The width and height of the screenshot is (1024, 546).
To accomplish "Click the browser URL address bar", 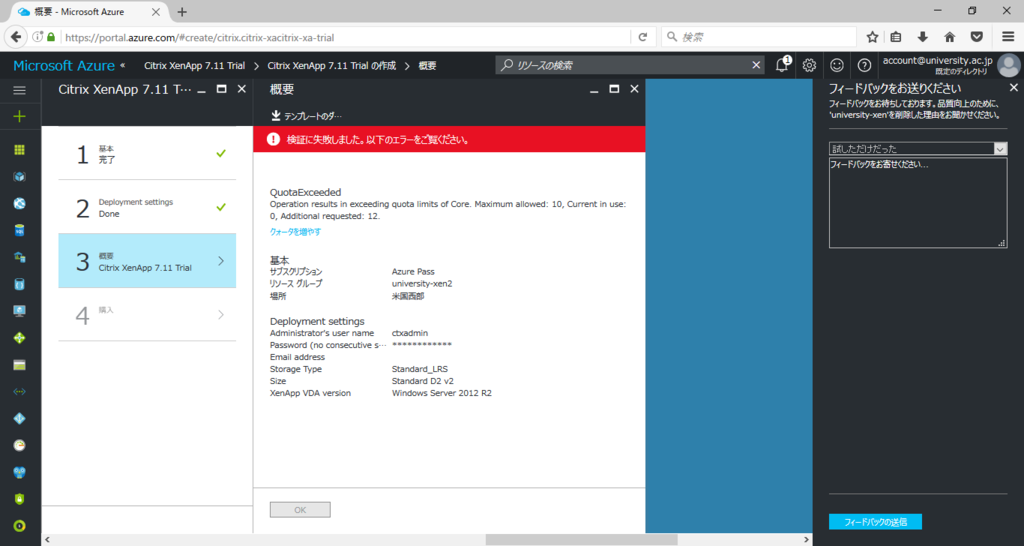I will [346, 37].
